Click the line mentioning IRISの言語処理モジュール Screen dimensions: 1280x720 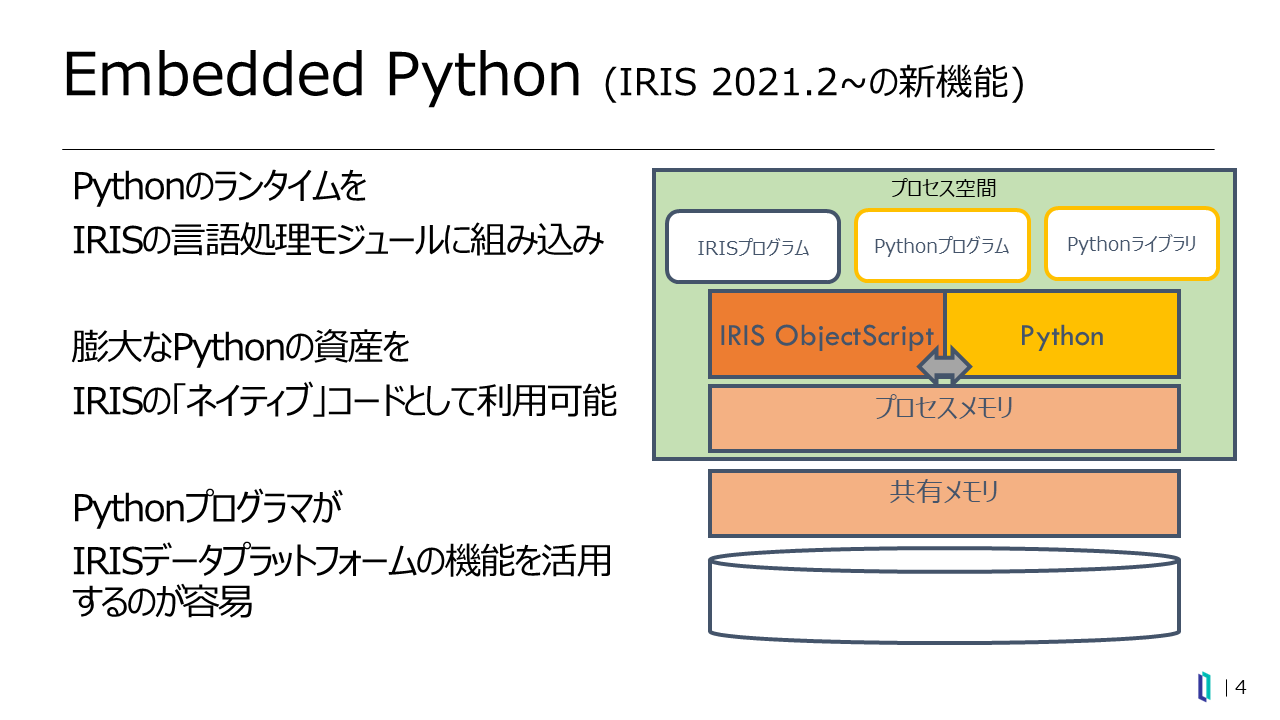click(x=338, y=240)
